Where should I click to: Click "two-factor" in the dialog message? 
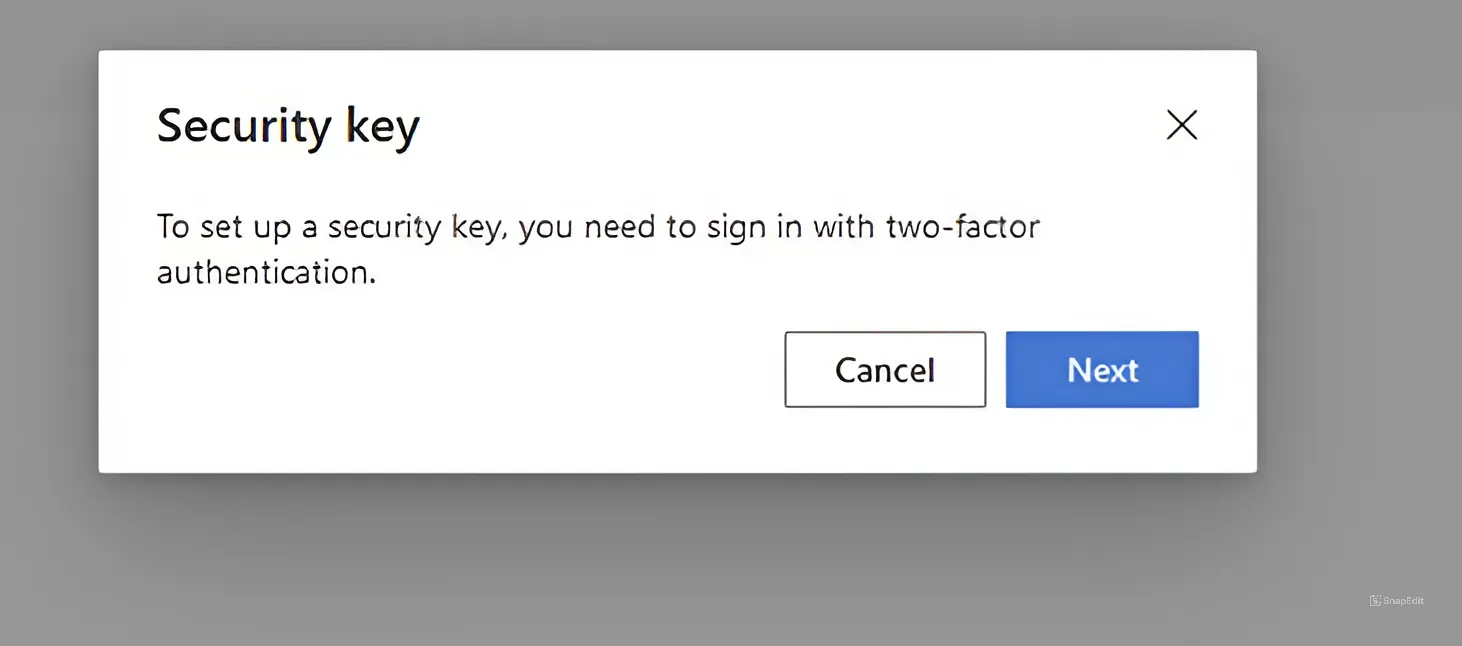pyautogui.click(x=963, y=227)
